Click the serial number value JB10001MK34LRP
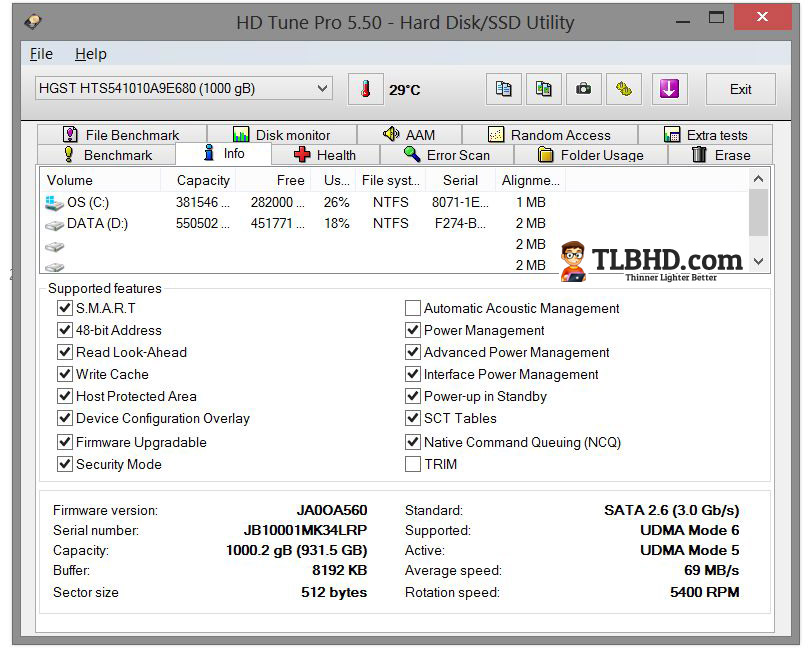 [x=305, y=530]
